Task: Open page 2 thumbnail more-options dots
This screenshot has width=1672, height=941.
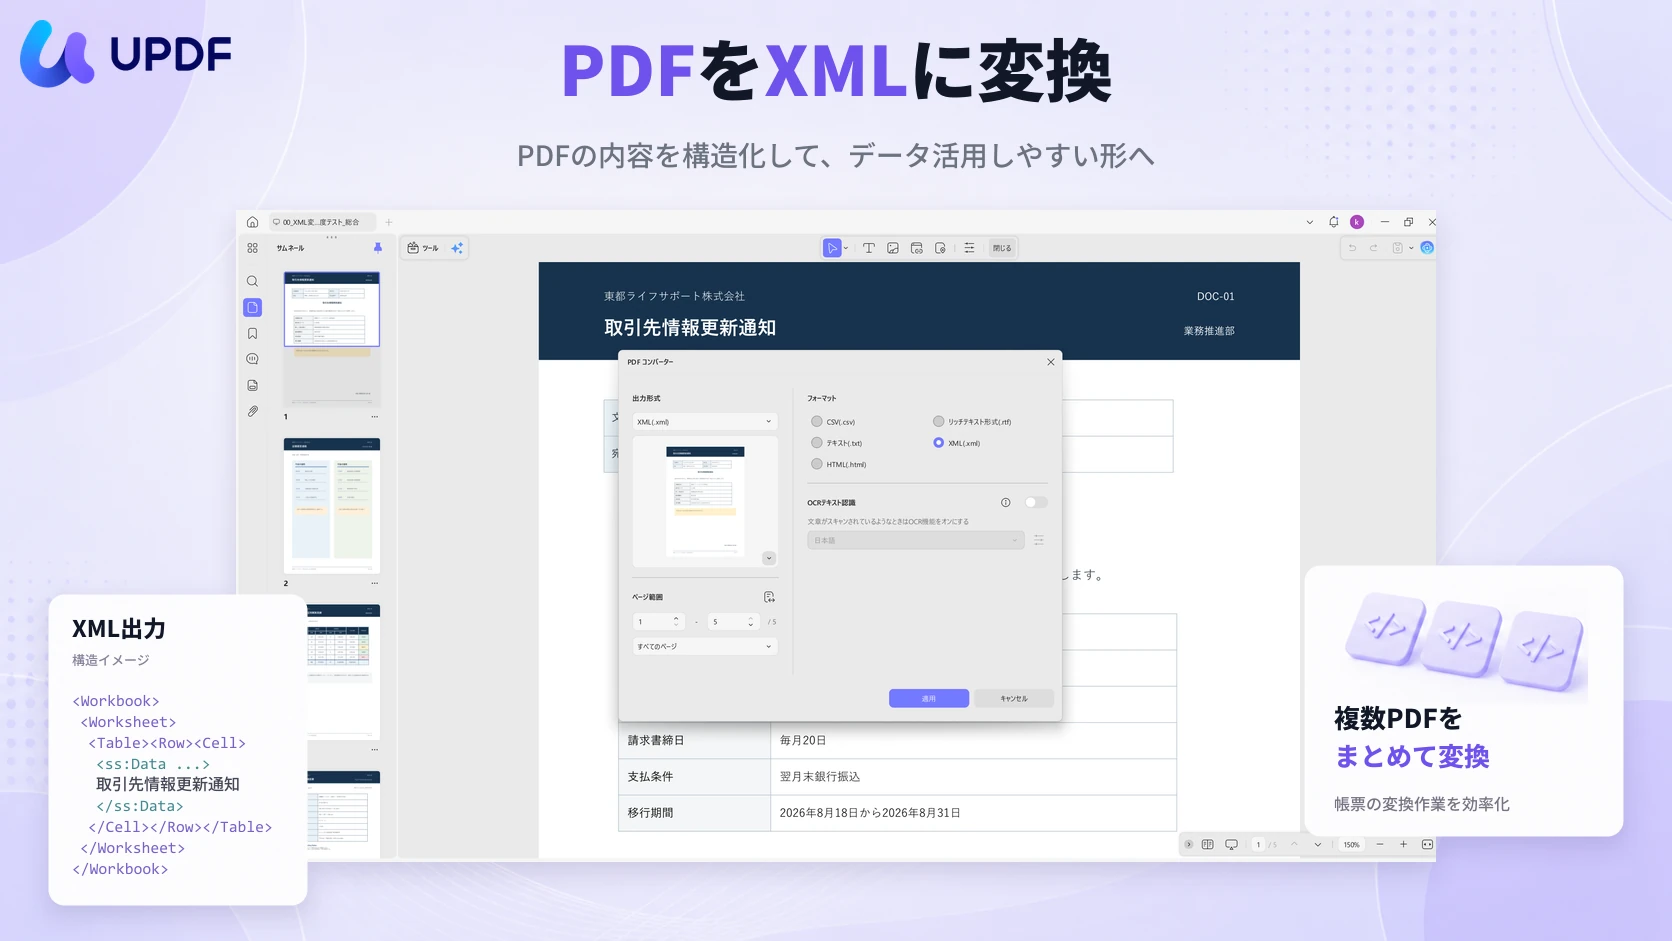Action: click(x=375, y=583)
